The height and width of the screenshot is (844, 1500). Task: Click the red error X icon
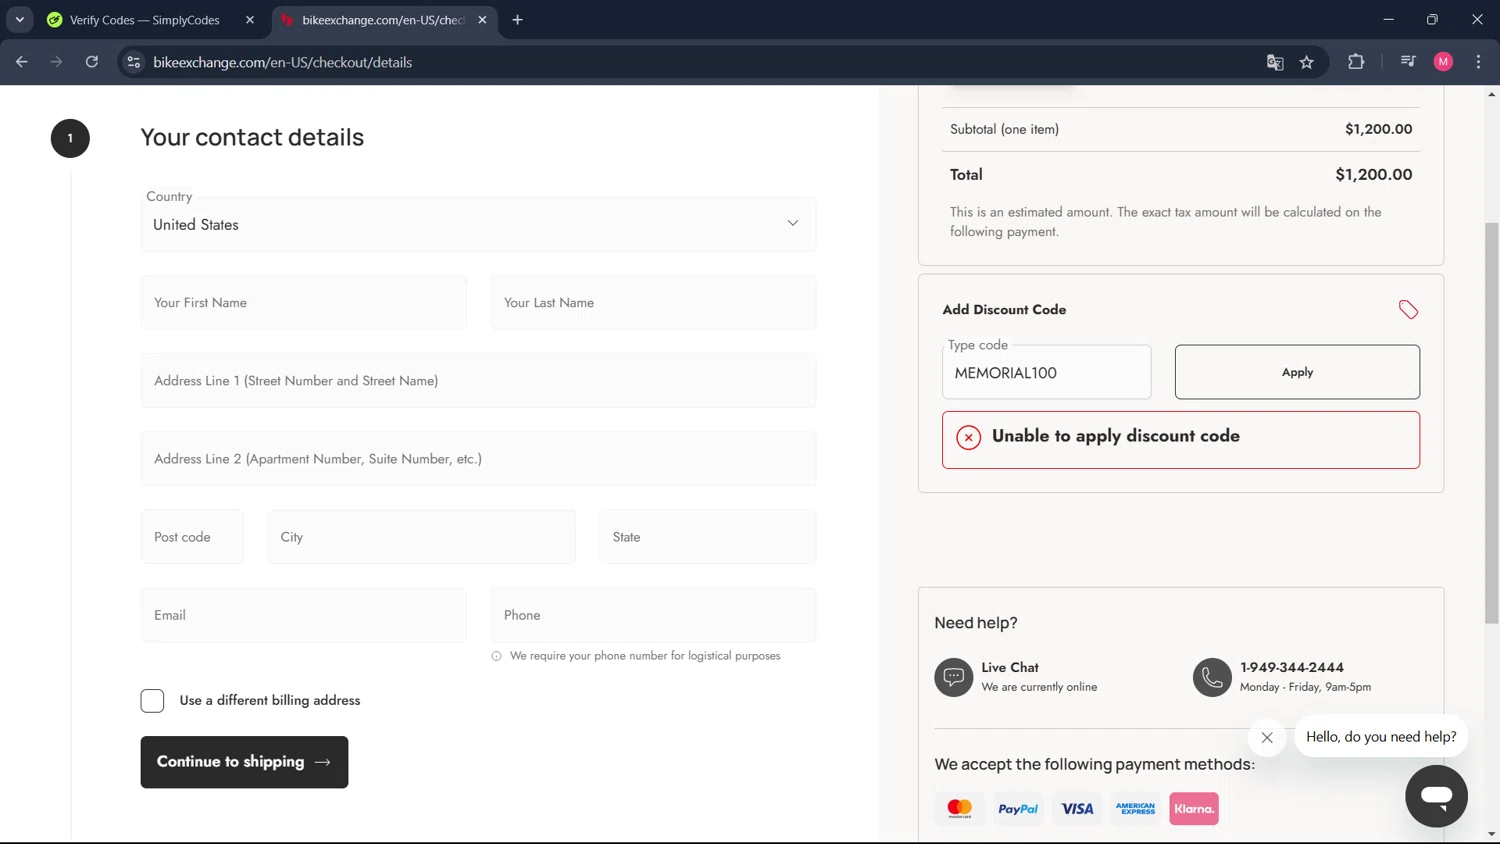[x=968, y=437]
